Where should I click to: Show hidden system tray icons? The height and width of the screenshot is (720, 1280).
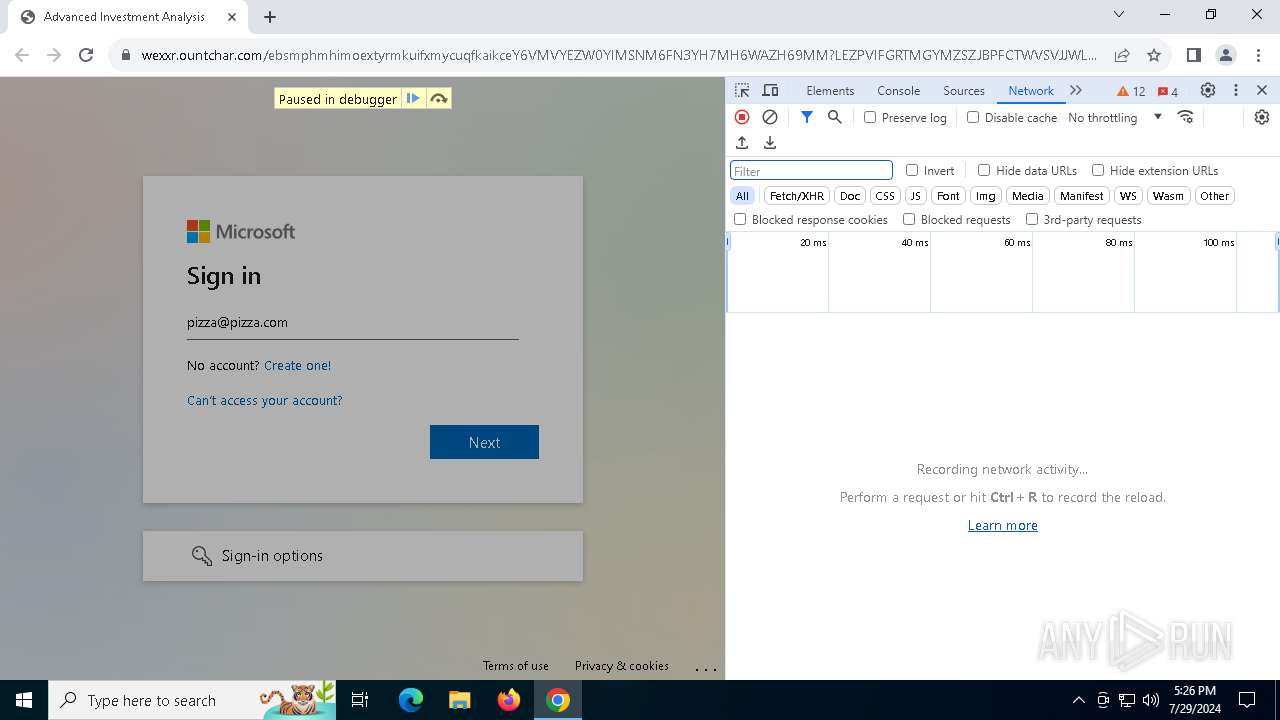tap(1078, 700)
